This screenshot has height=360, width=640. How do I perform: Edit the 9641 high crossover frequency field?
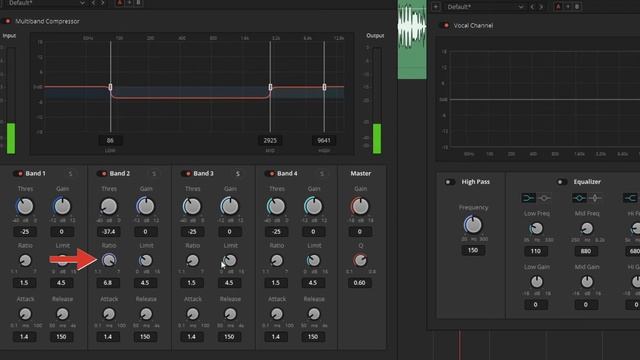pyautogui.click(x=324, y=140)
